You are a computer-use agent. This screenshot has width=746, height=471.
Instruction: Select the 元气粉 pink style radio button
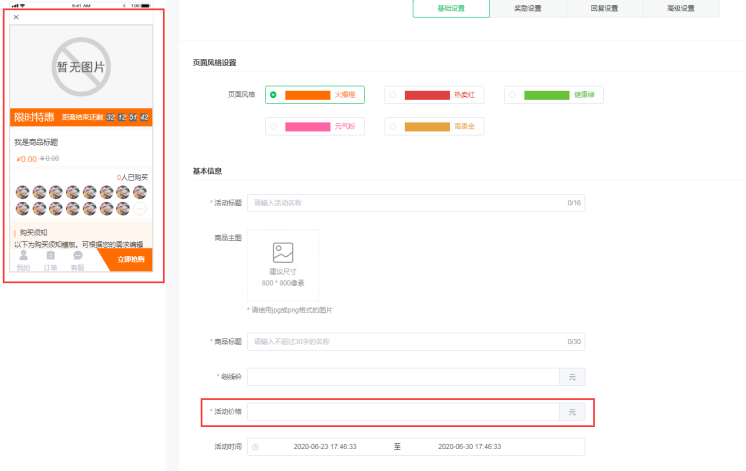[273, 127]
